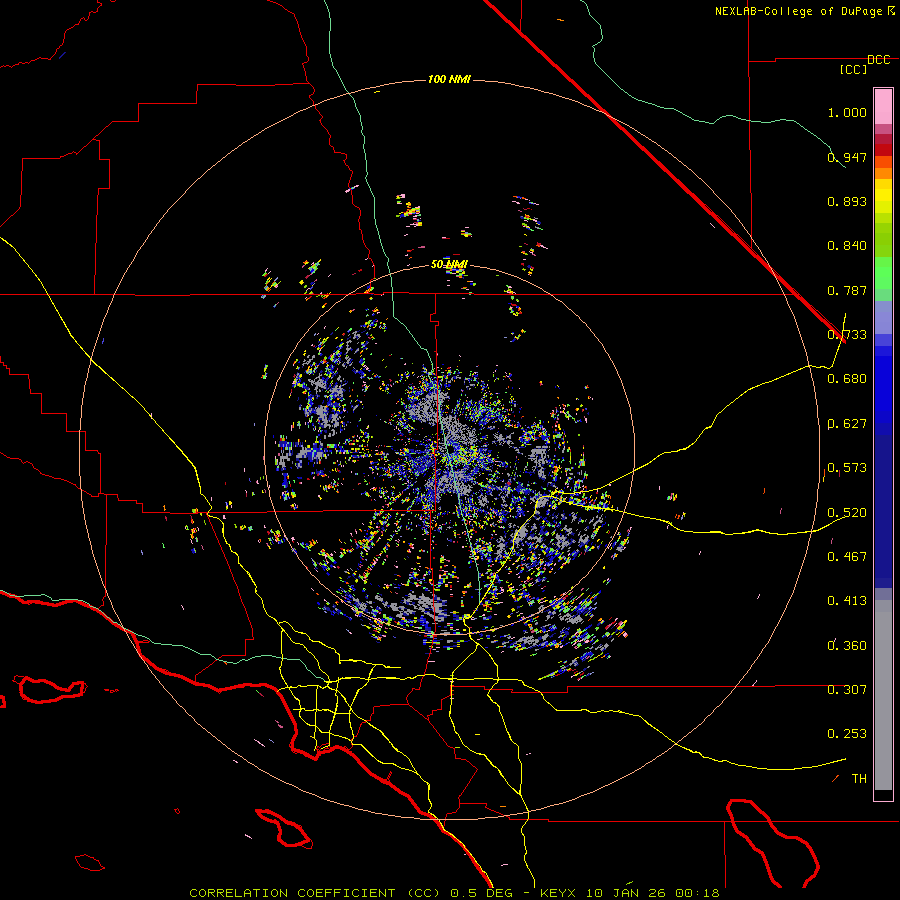Click the DCC label above the legend
This screenshot has height=900, width=900.
(879, 60)
